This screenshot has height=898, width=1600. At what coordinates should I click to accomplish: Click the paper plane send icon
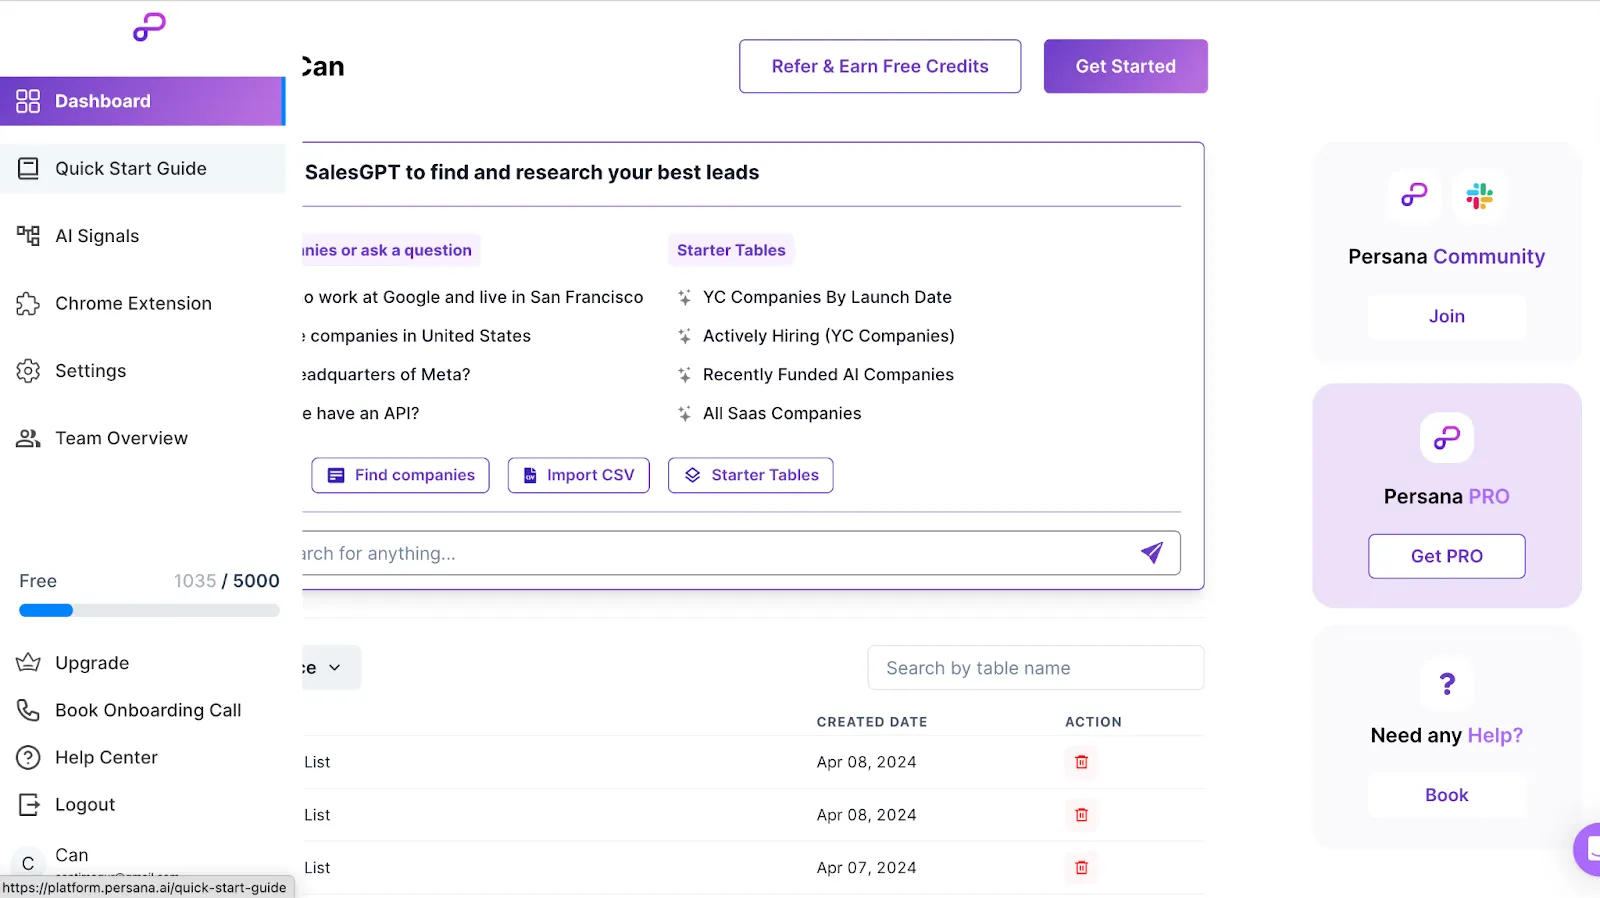(1152, 552)
